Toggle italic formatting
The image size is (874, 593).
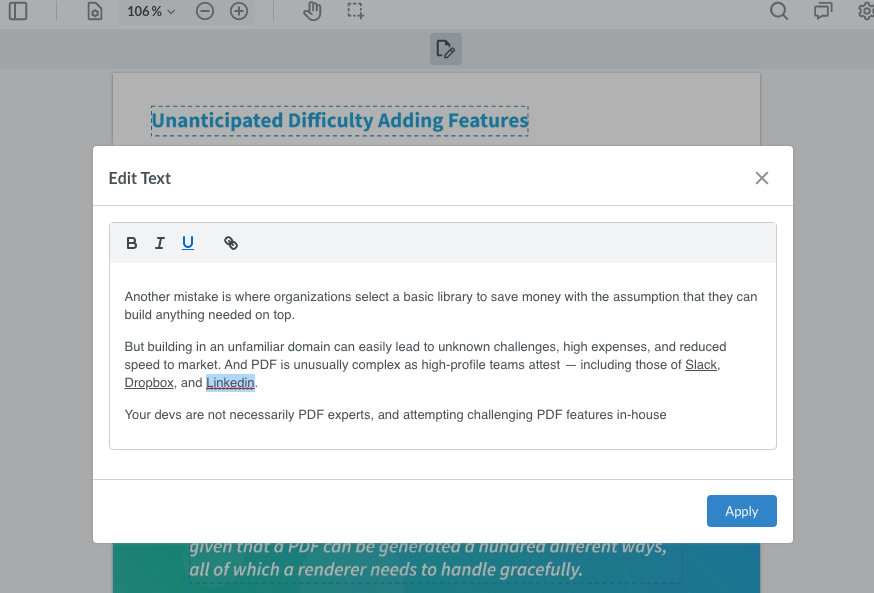[x=159, y=242]
